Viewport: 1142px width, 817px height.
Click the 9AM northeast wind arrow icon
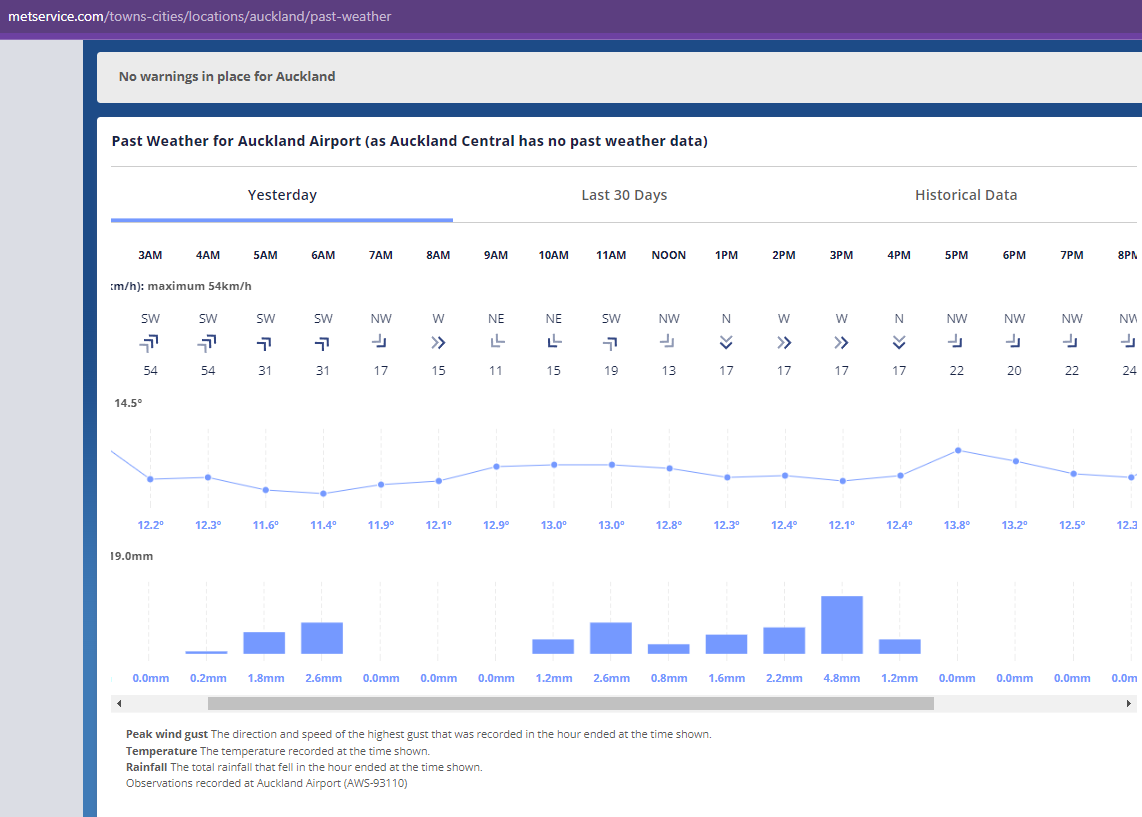496,342
